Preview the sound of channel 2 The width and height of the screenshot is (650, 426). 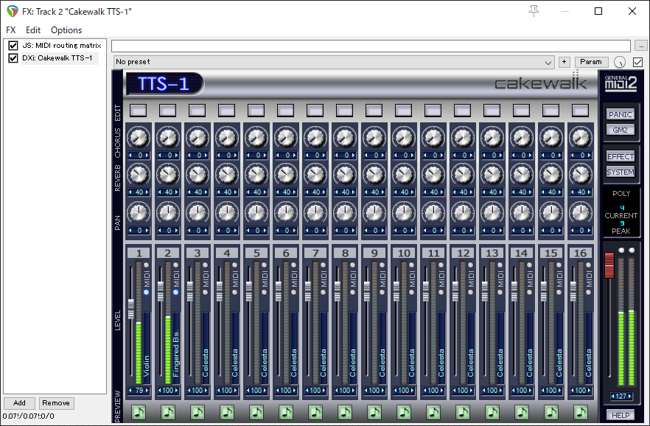point(168,412)
